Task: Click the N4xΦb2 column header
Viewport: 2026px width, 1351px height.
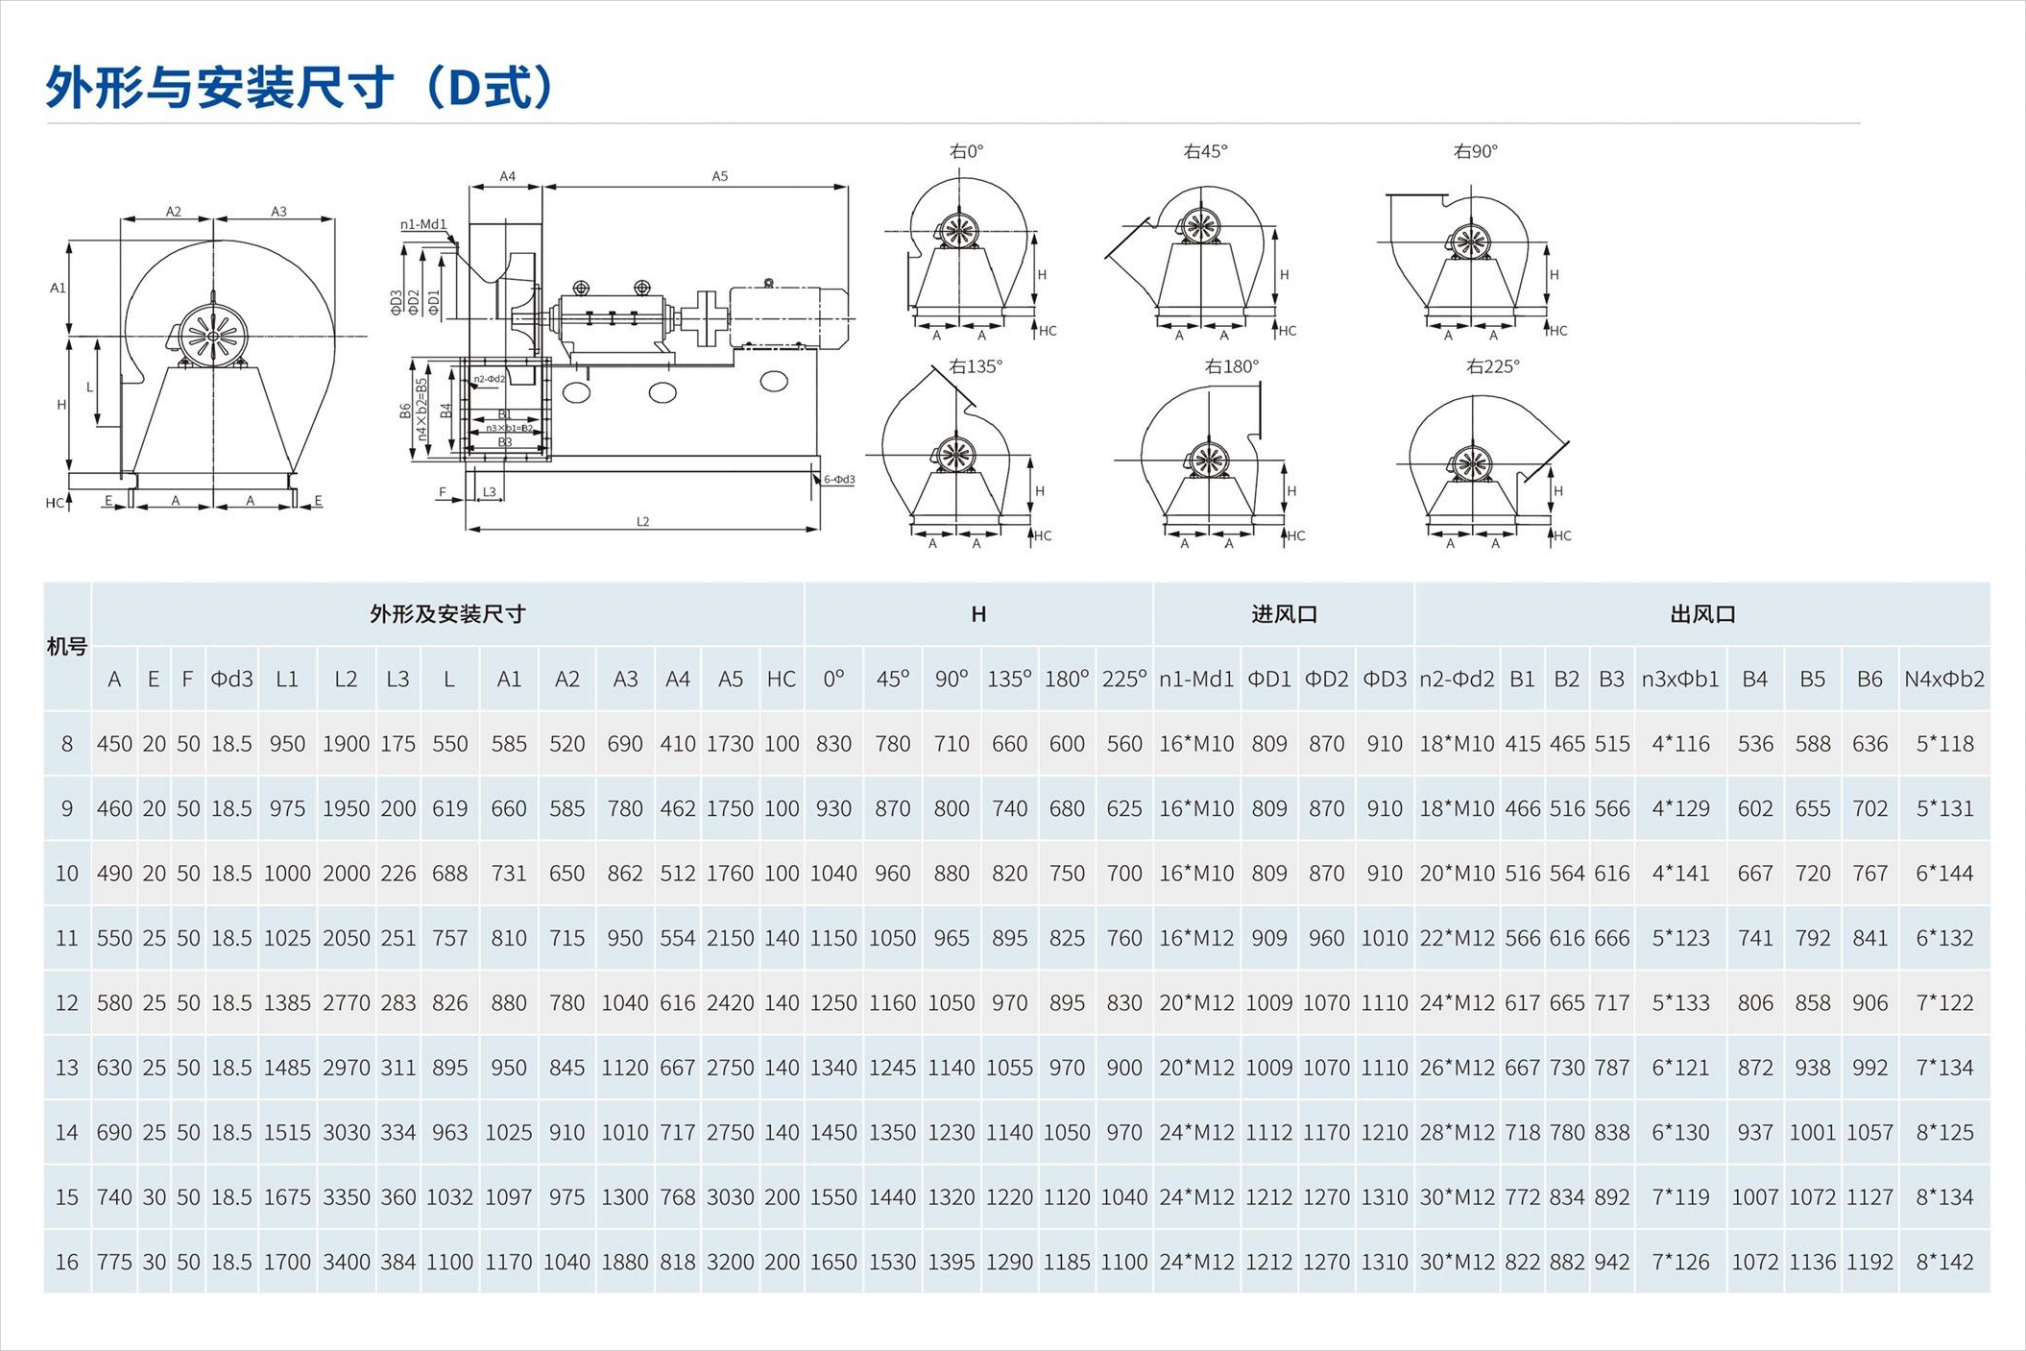Action: (x=1943, y=679)
